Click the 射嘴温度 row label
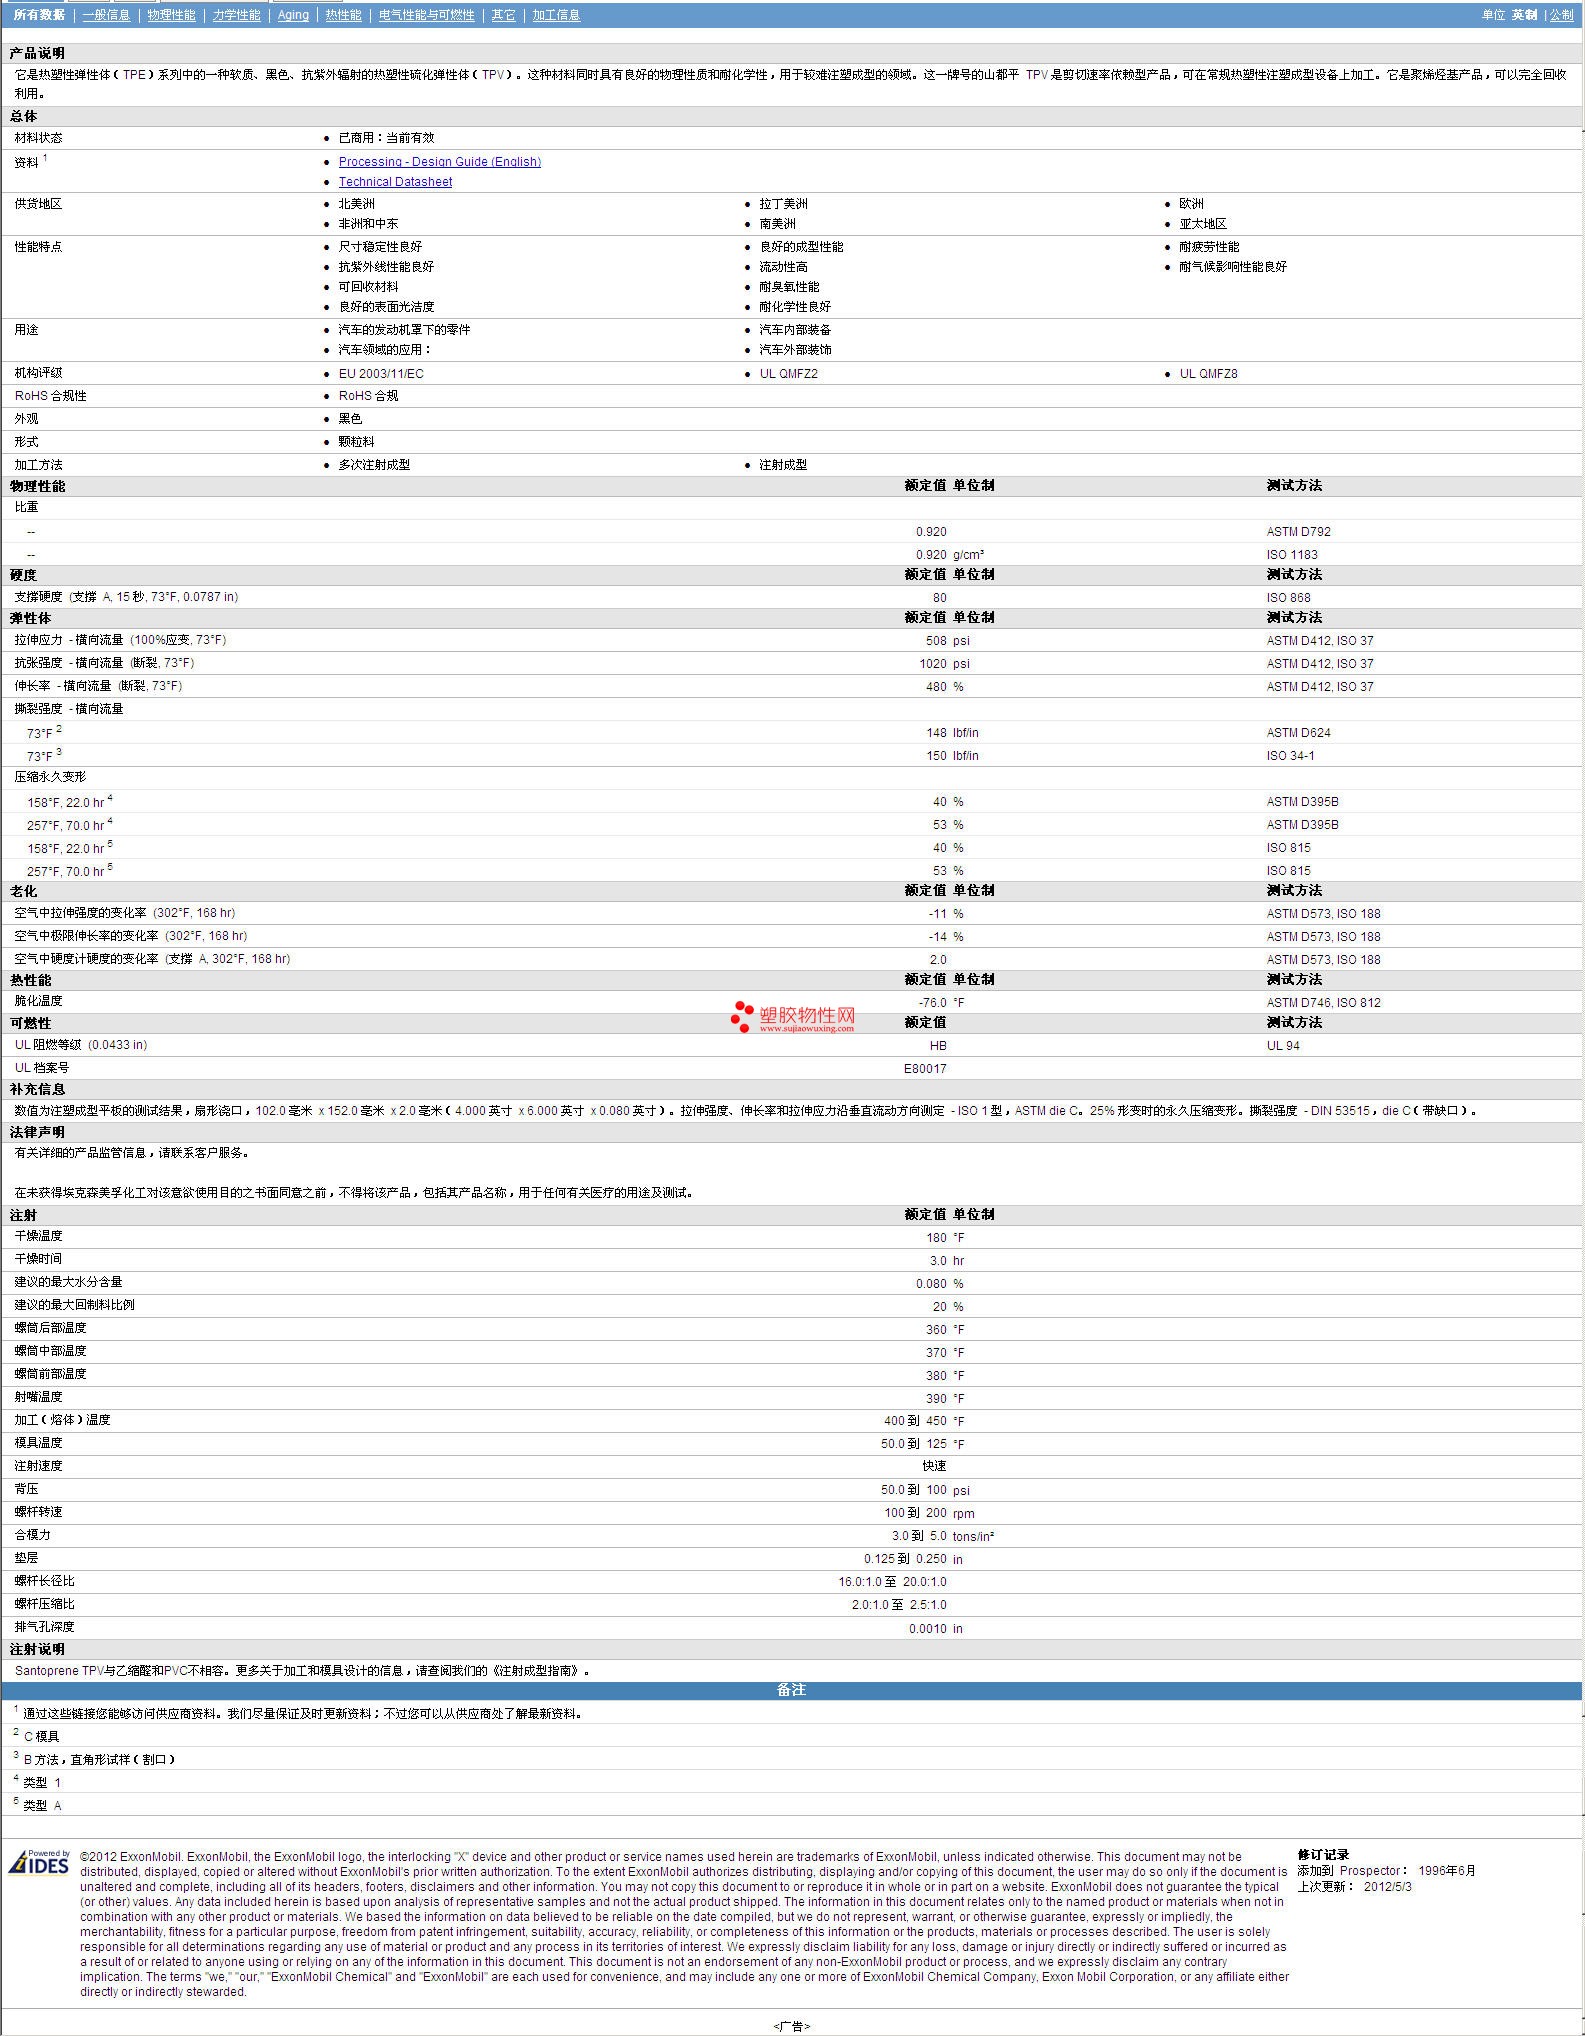Image resolution: width=1585 pixels, height=2036 pixels. (x=38, y=1398)
